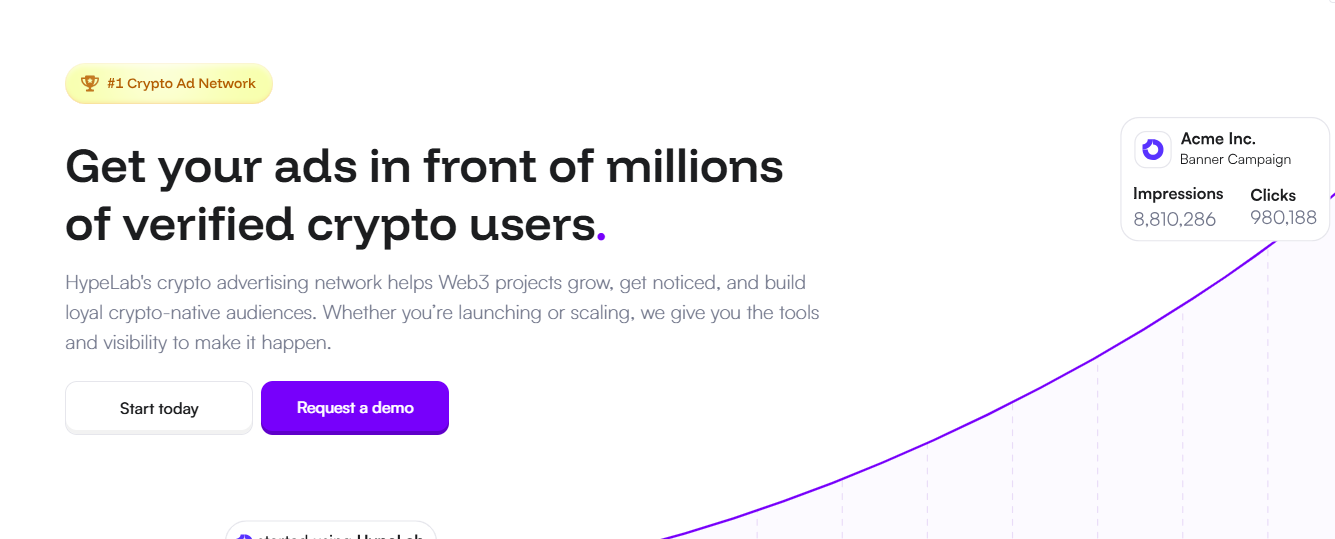Screen dimensions: 1335x539
Task: Click the HypeLab description paragraph
Action: pos(442,312)
